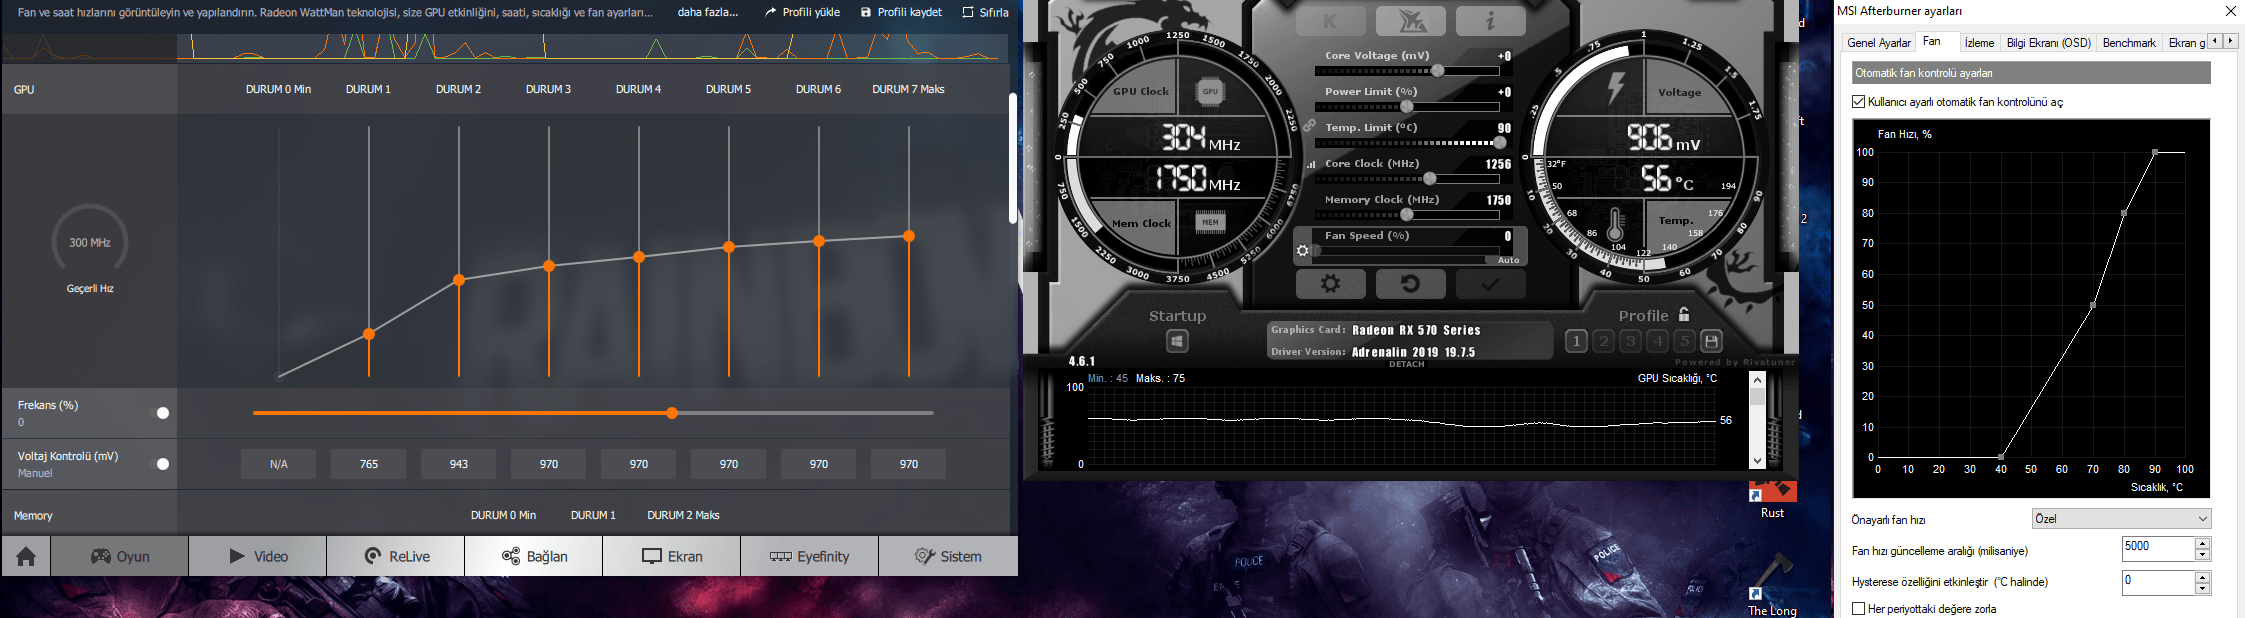Open Sistem tab in Radeon Settings

(948, 556)
